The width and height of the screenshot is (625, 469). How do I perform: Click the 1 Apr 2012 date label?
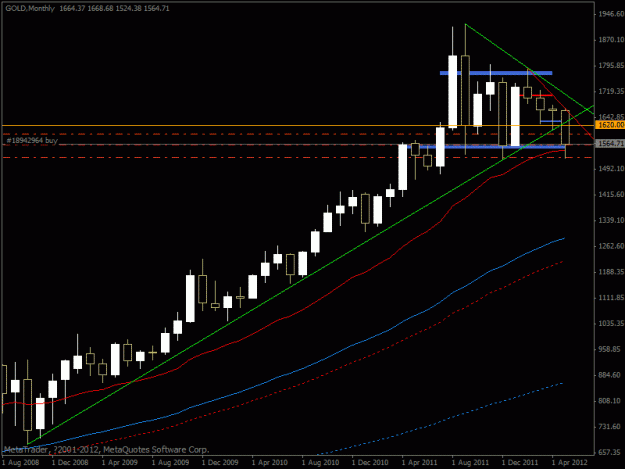coord(570,463)
